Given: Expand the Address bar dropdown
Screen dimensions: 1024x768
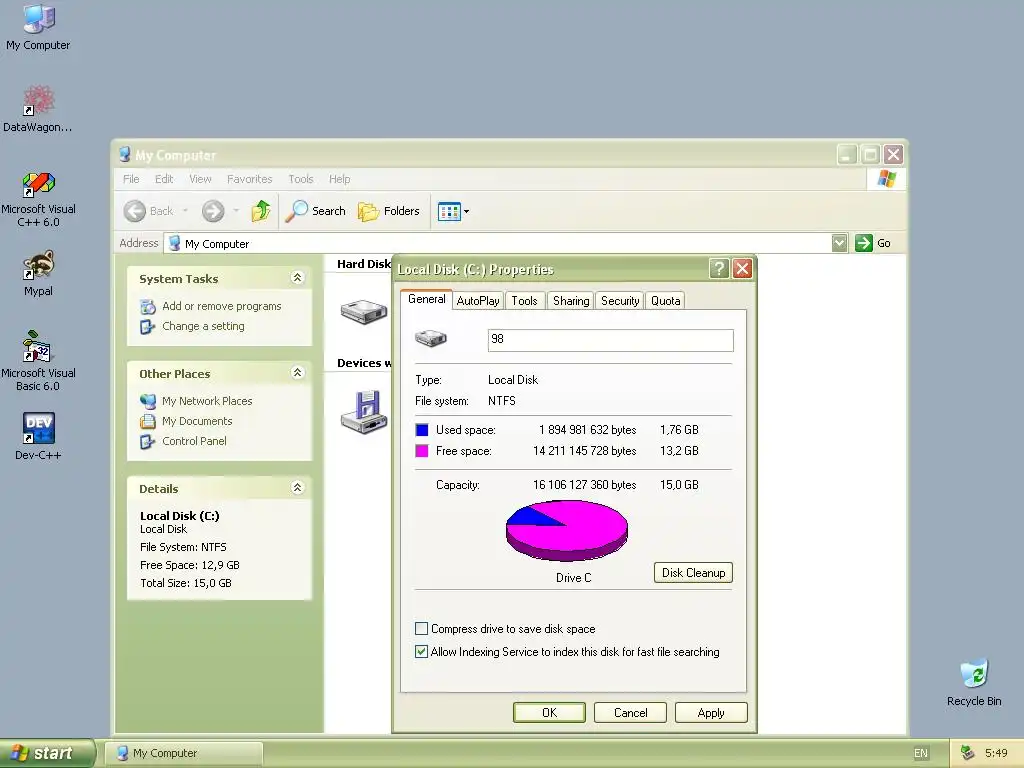Looking at the screenshot, I should point(840,243).
